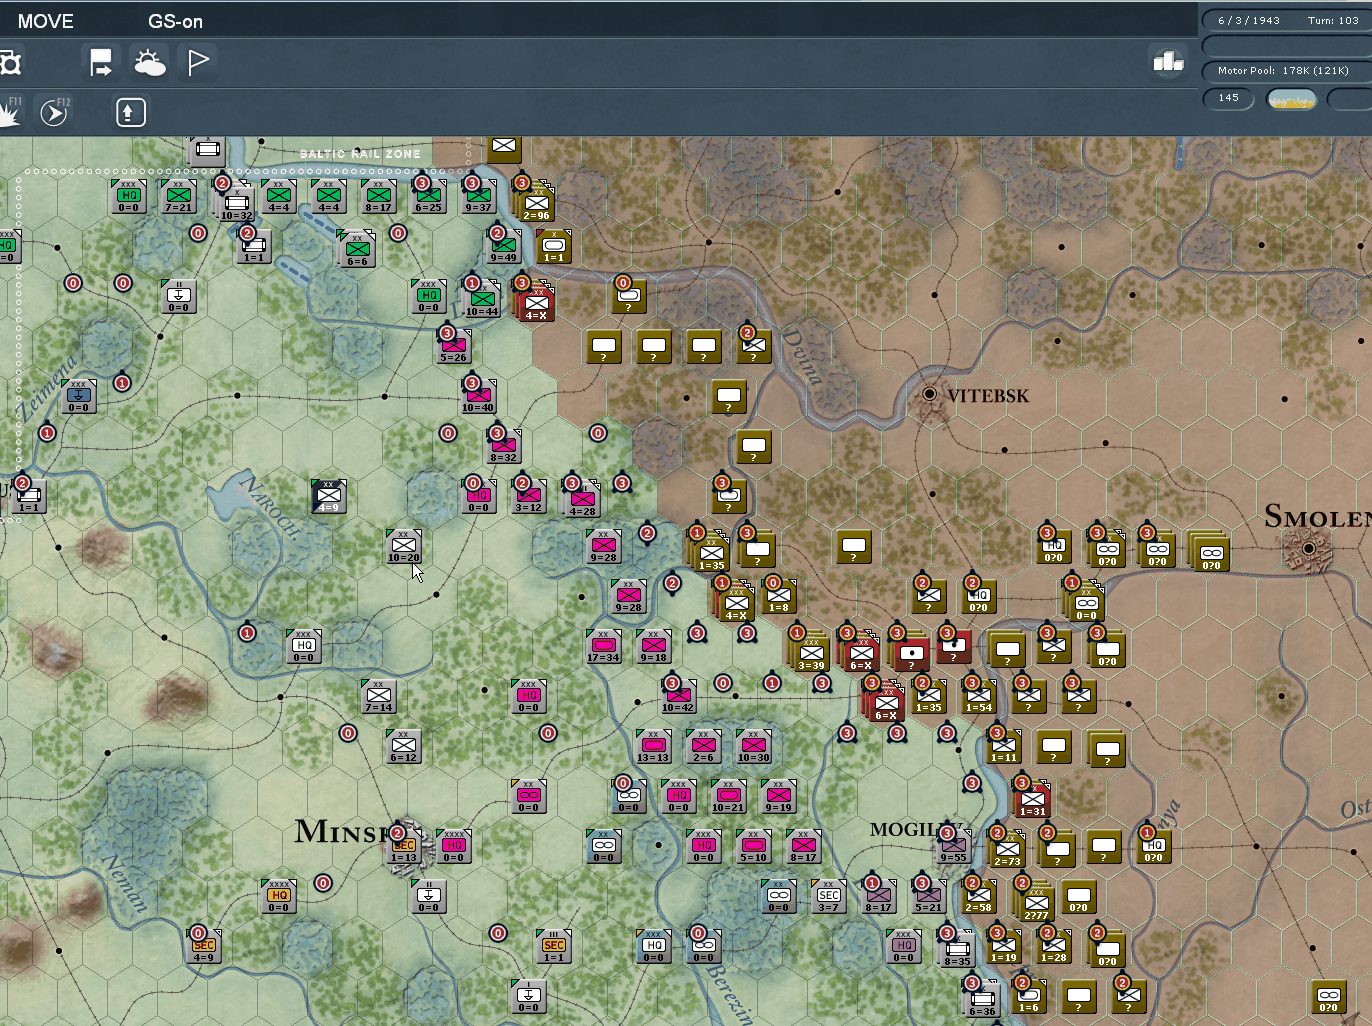Click the F12 circled arrow button
This screenshot has width=1372, height=1026.
(x=54, y=112)
